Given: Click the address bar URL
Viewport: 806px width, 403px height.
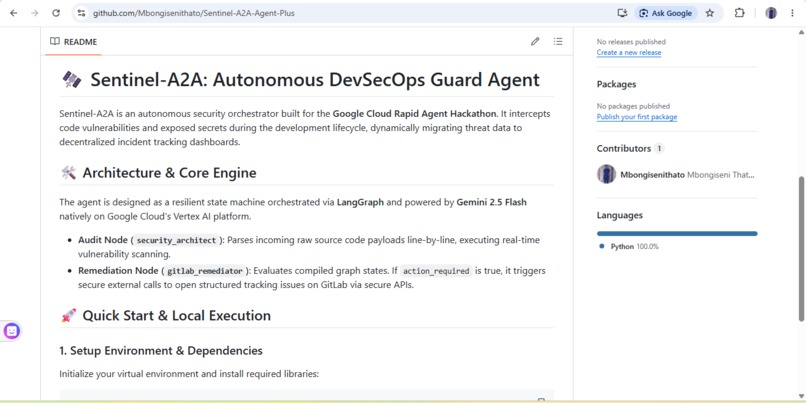Looking at the screenshot, I should [194, 13].
